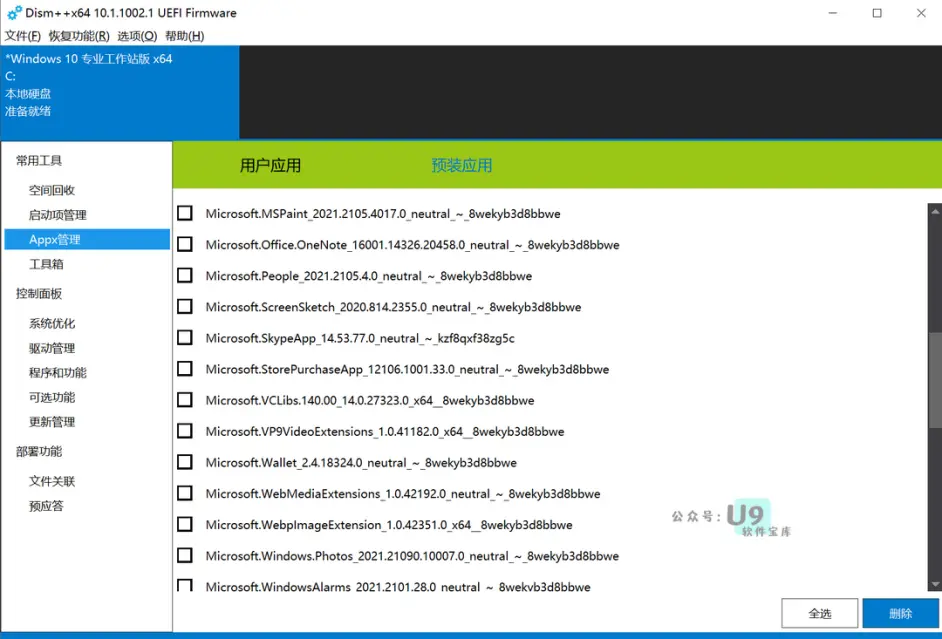Go to 启动项管理 in sidebar
942x639 pixels.
[58, 215]
